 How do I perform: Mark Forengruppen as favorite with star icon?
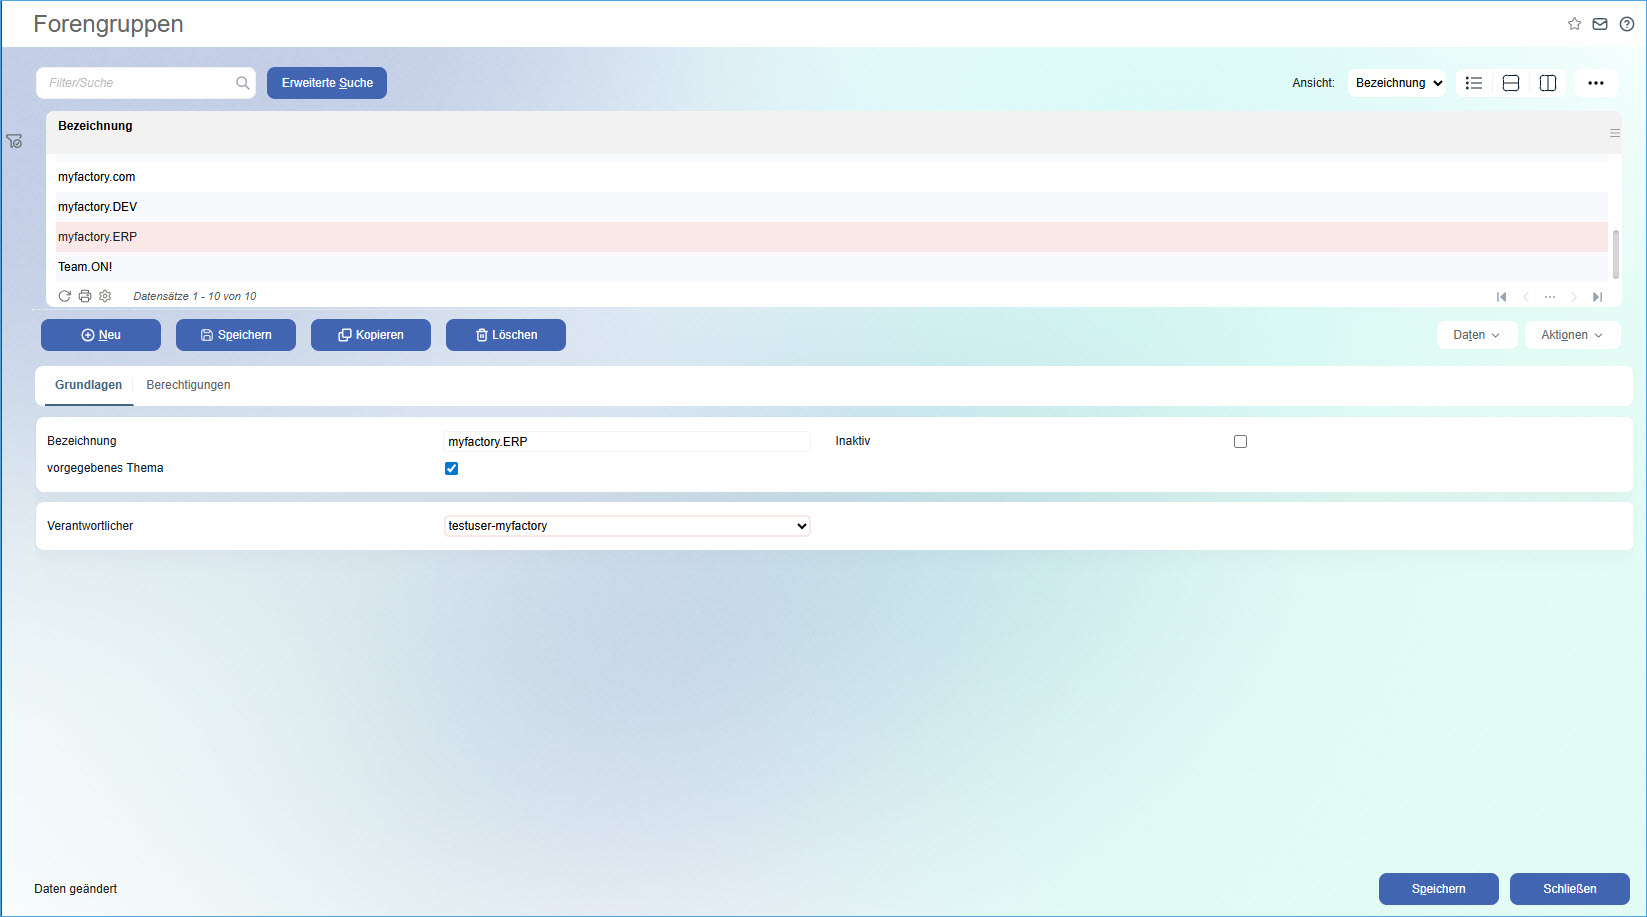1574,24
